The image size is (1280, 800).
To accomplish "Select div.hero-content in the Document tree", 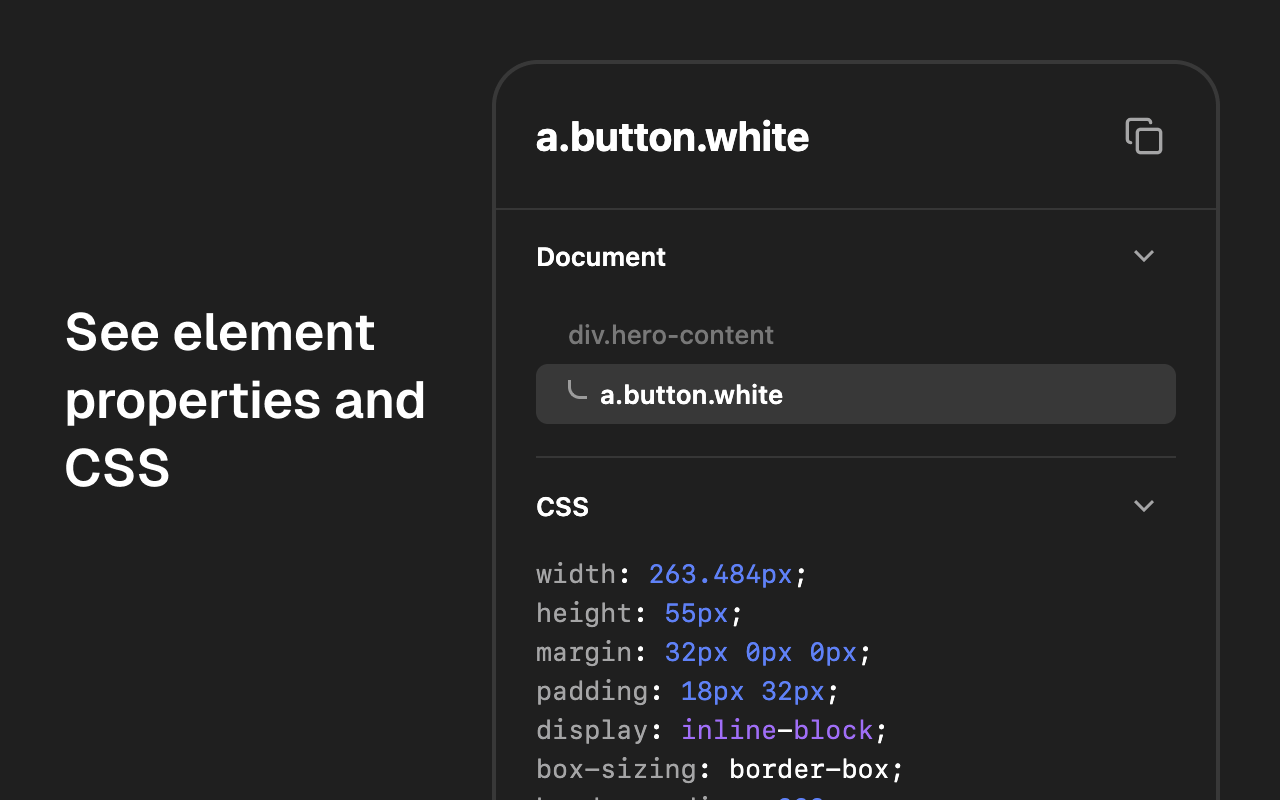I will click(670, 335).
